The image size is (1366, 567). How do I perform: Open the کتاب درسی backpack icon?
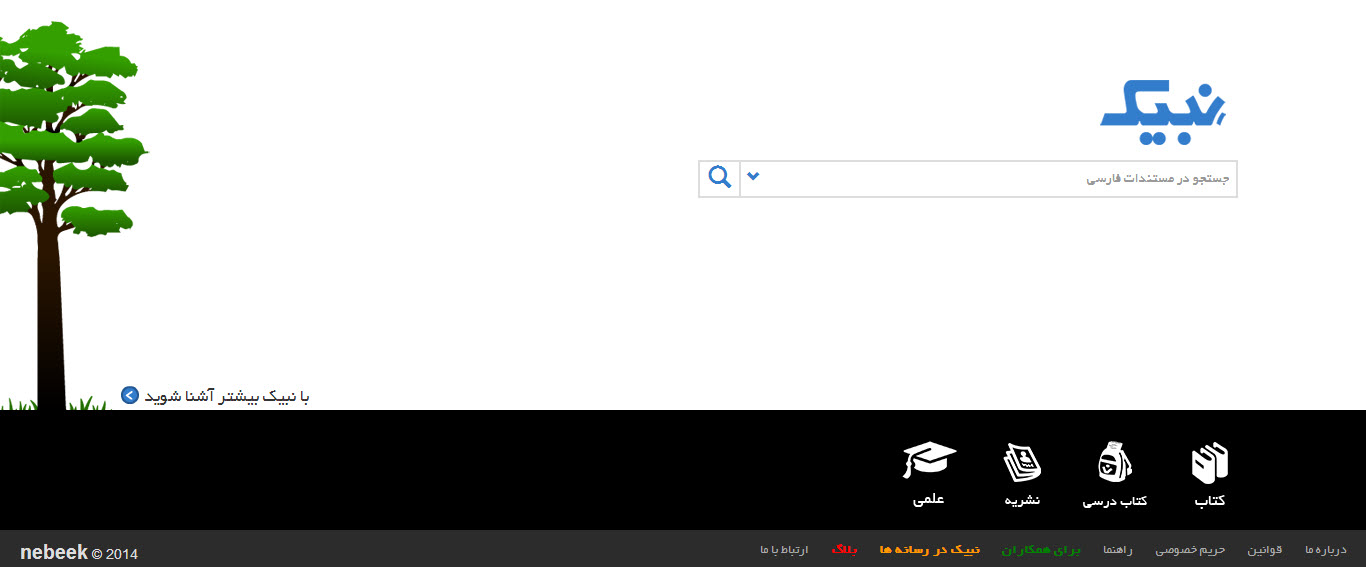[1114, 462]
